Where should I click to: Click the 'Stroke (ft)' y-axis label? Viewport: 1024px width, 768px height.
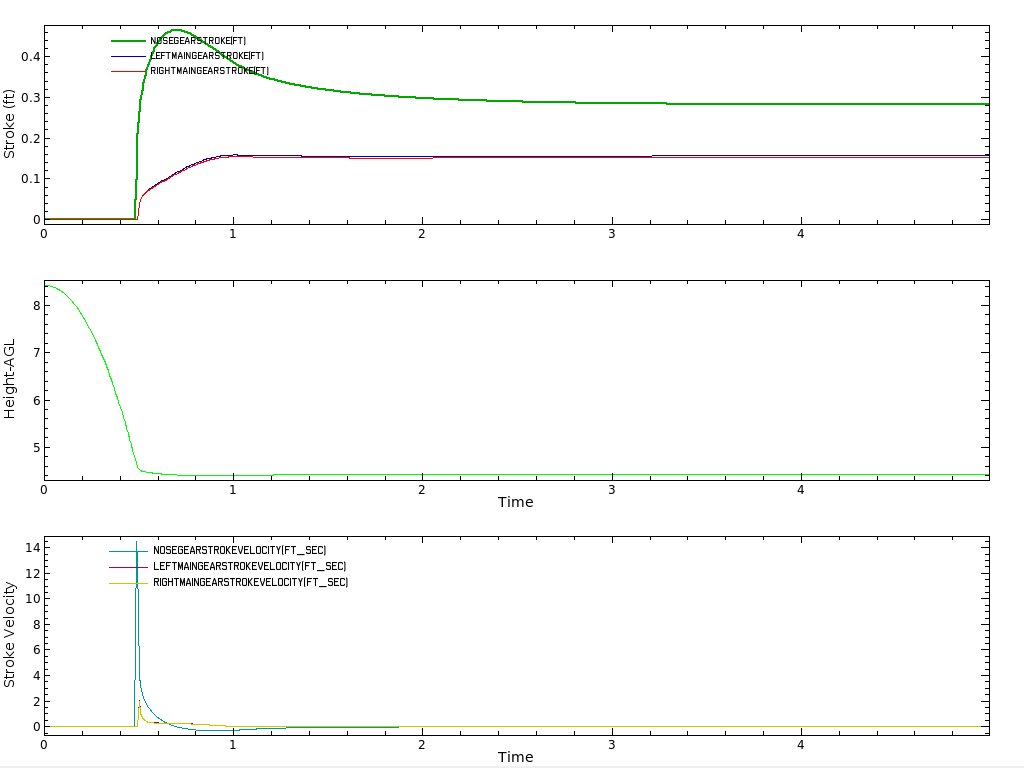10,124
